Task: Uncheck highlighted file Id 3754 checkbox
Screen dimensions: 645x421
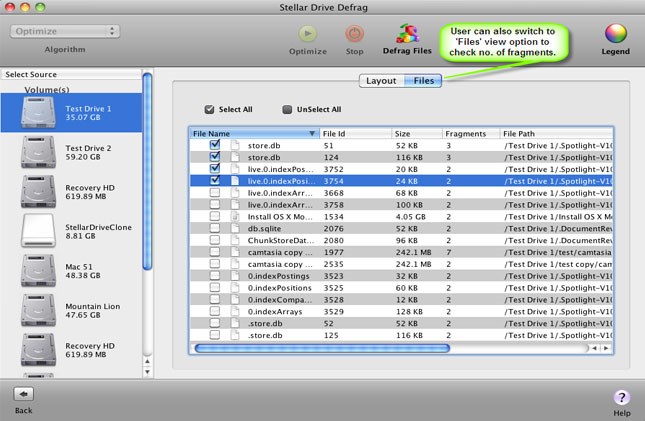Action: [215, 181]
